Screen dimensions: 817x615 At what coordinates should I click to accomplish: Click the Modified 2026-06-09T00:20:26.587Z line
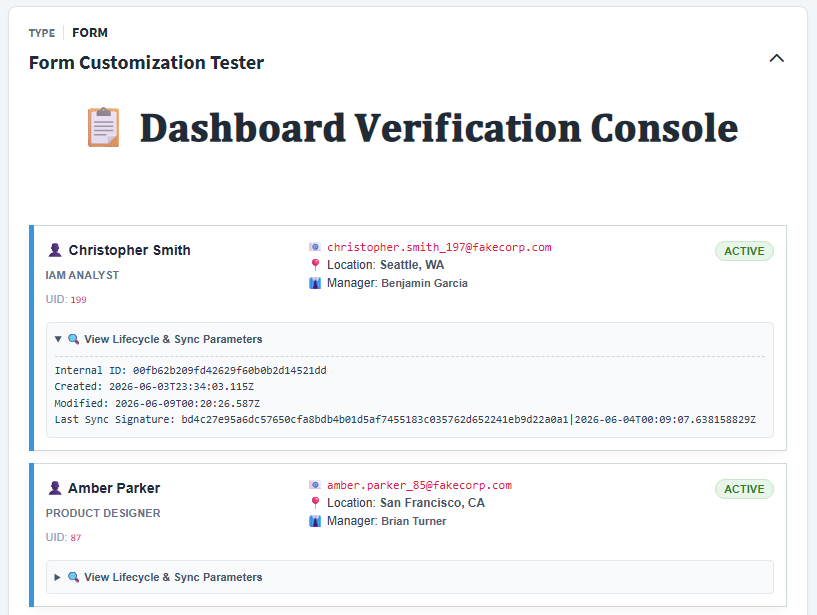point(157,403)
